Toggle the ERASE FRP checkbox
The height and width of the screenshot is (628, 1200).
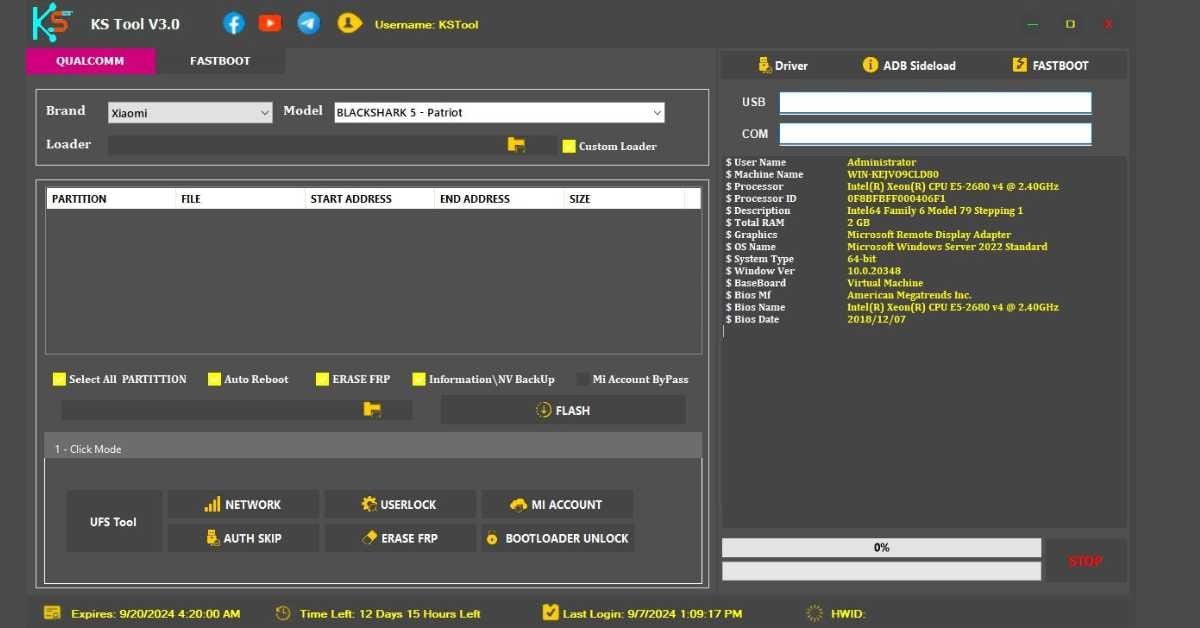(x=322, y=379)
